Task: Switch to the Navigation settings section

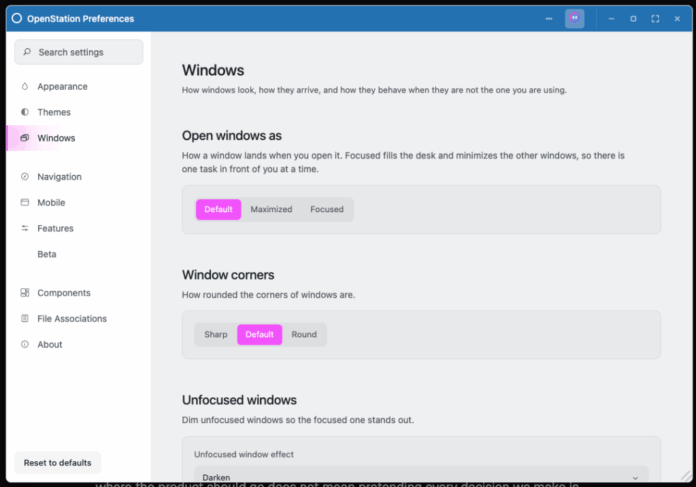Action: click(x=79, y=177)
